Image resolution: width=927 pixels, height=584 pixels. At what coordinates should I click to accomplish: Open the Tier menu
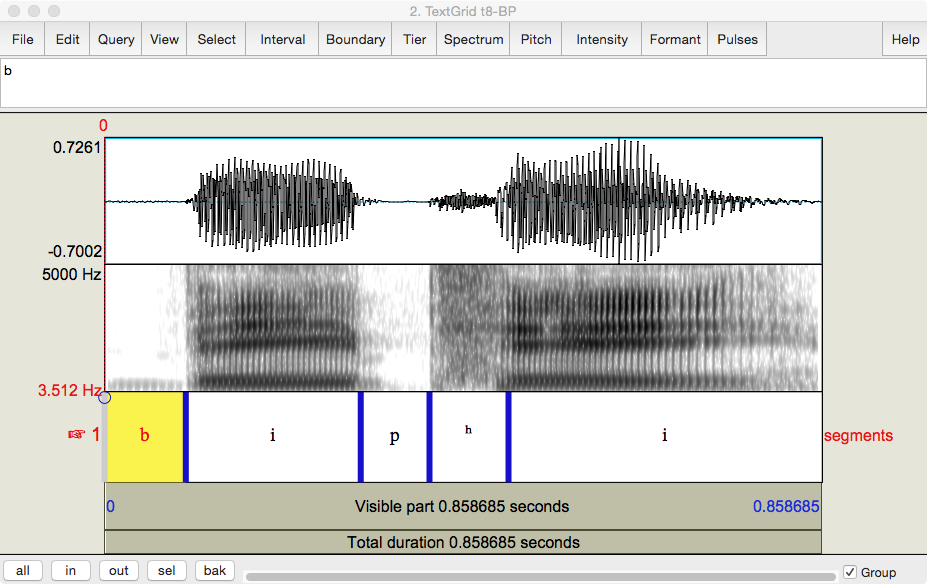point(414,39)
